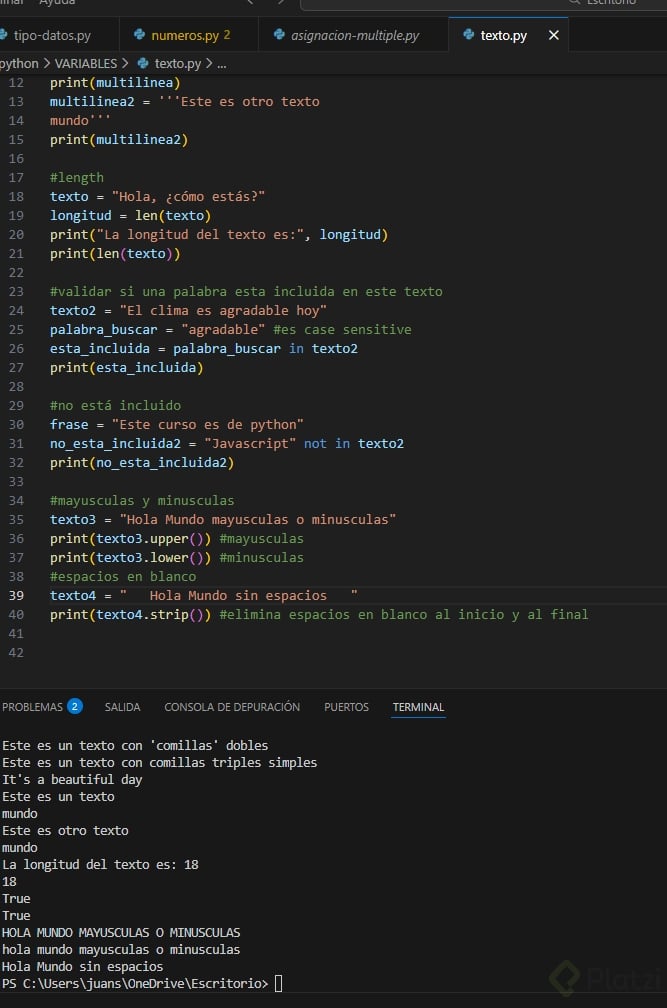Click 'print(texto3.upper())' call
This screenshot has height=1008, width=667.
(x=130, y=539)
